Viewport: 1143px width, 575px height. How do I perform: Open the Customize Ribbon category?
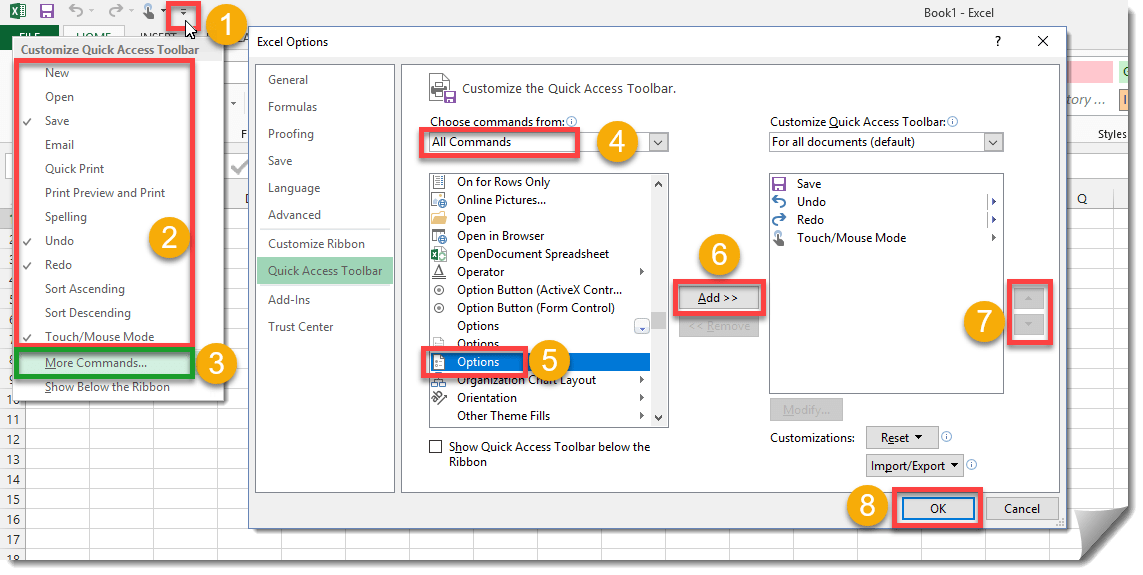(316, 244)
